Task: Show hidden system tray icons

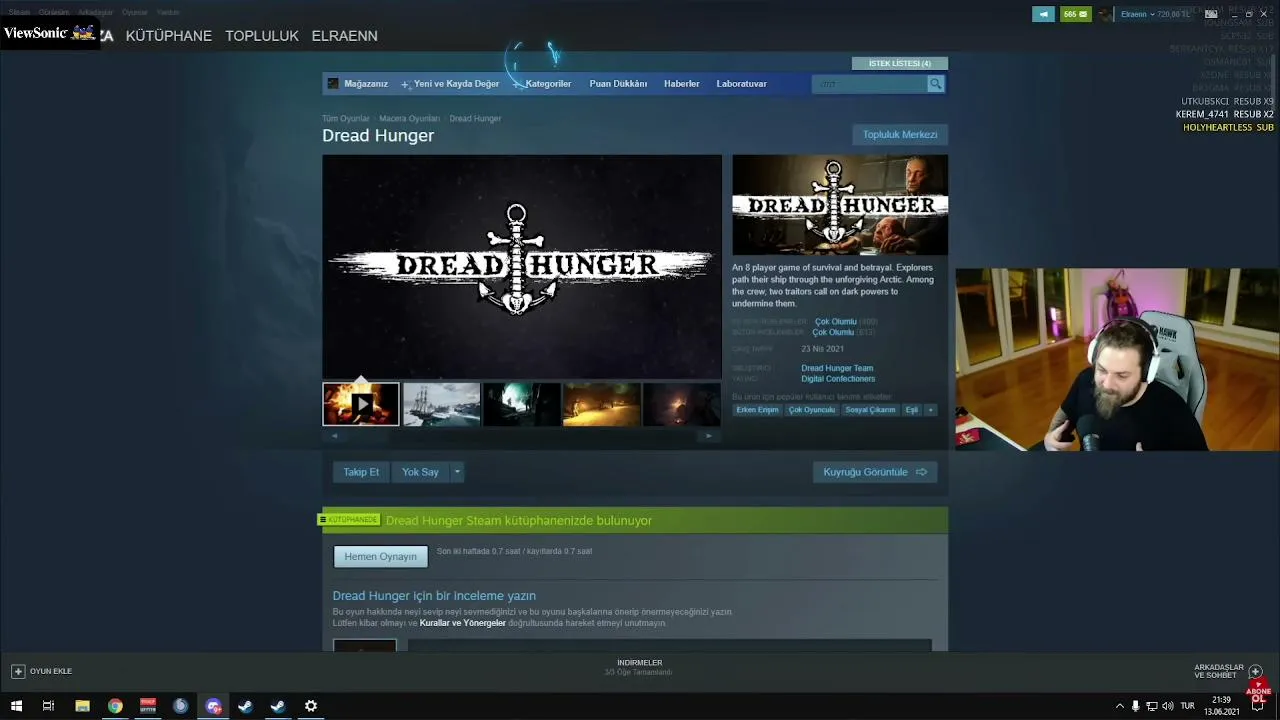Action: pyautogui.click(x=1119, y=706)
